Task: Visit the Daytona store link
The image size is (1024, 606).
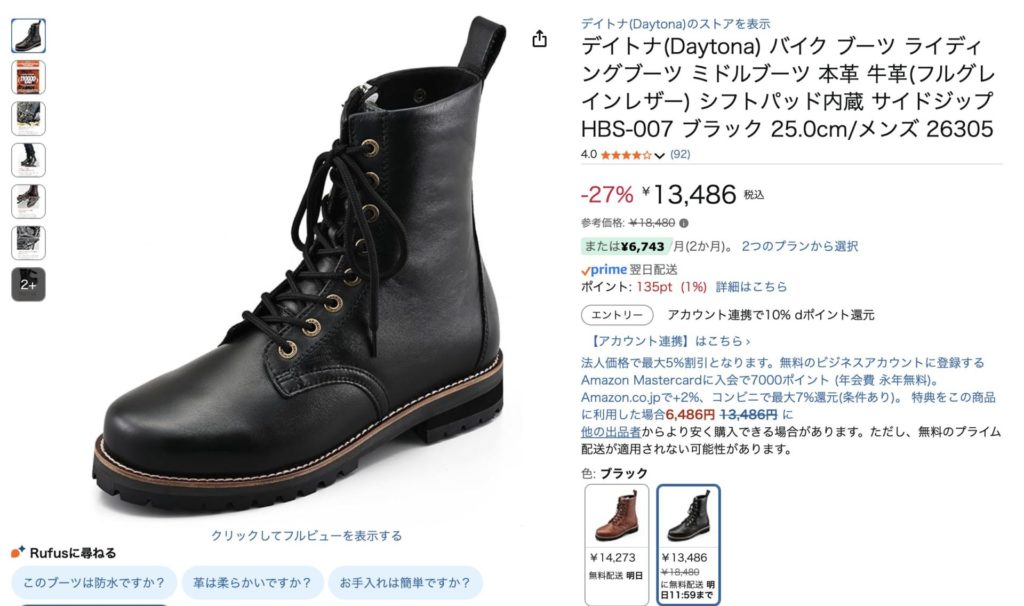Action: tap(675, 24)
